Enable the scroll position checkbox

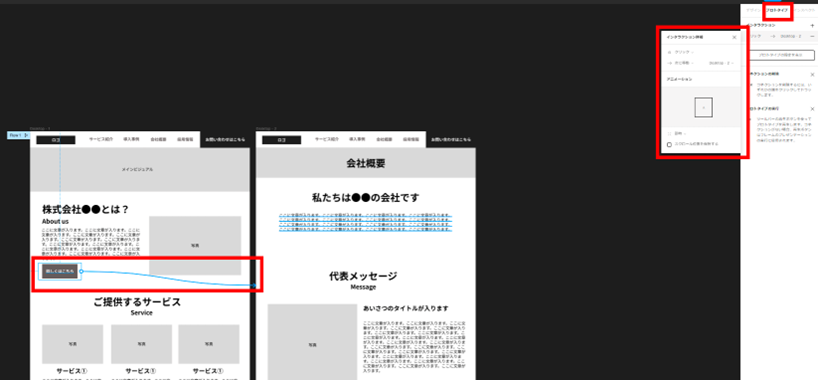pos(669,144)
